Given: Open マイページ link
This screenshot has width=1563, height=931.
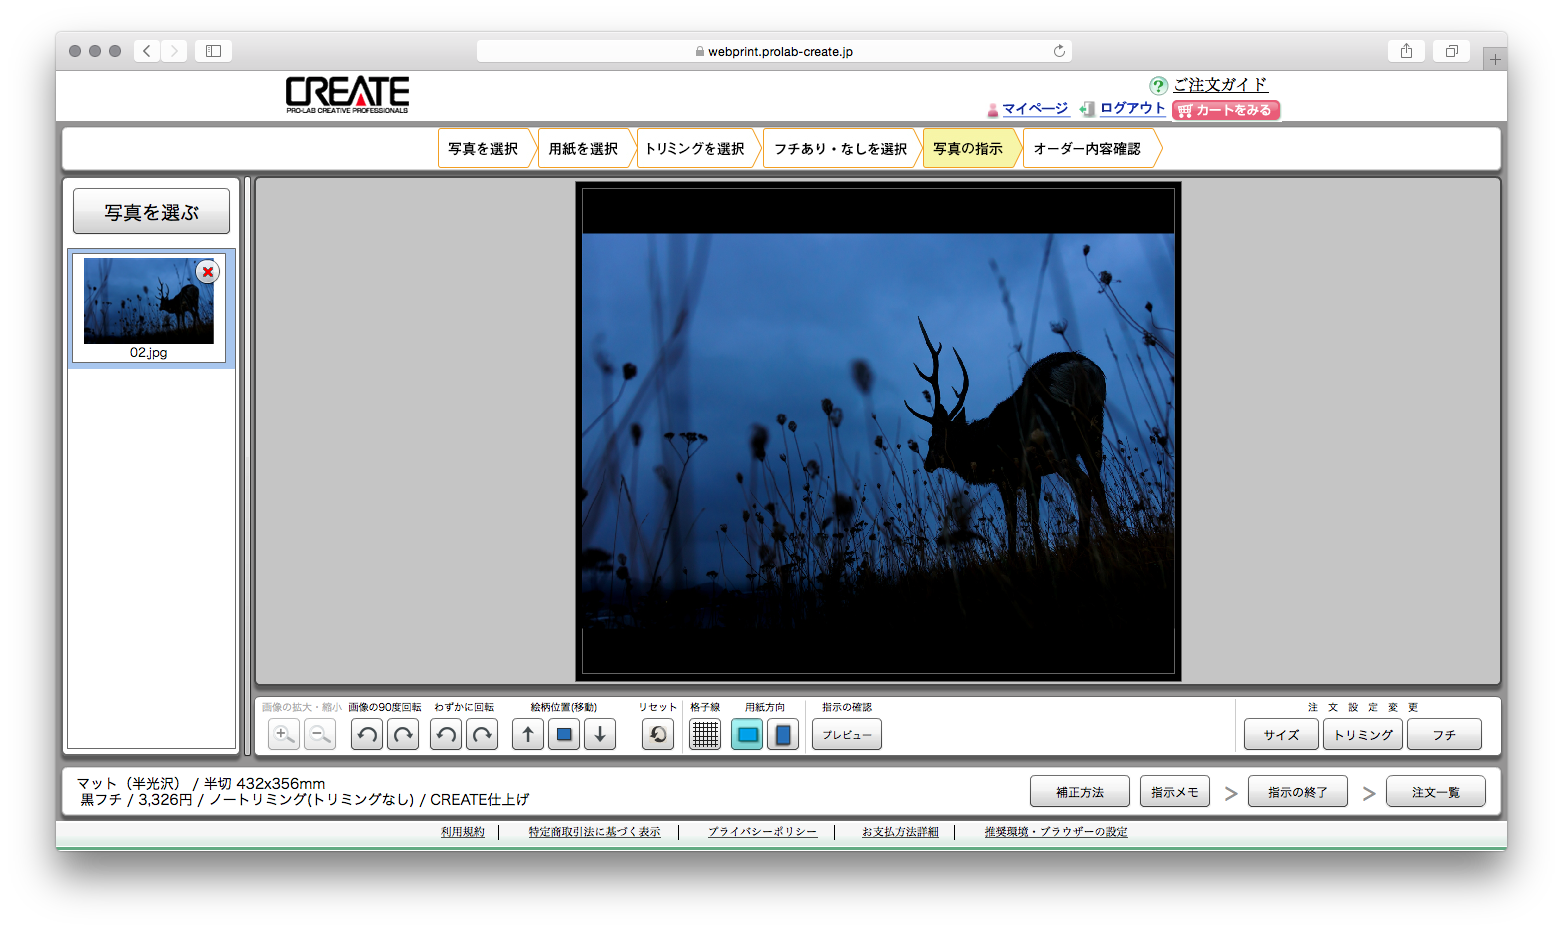Looking at the screenshot, I should coord(1035,109).
